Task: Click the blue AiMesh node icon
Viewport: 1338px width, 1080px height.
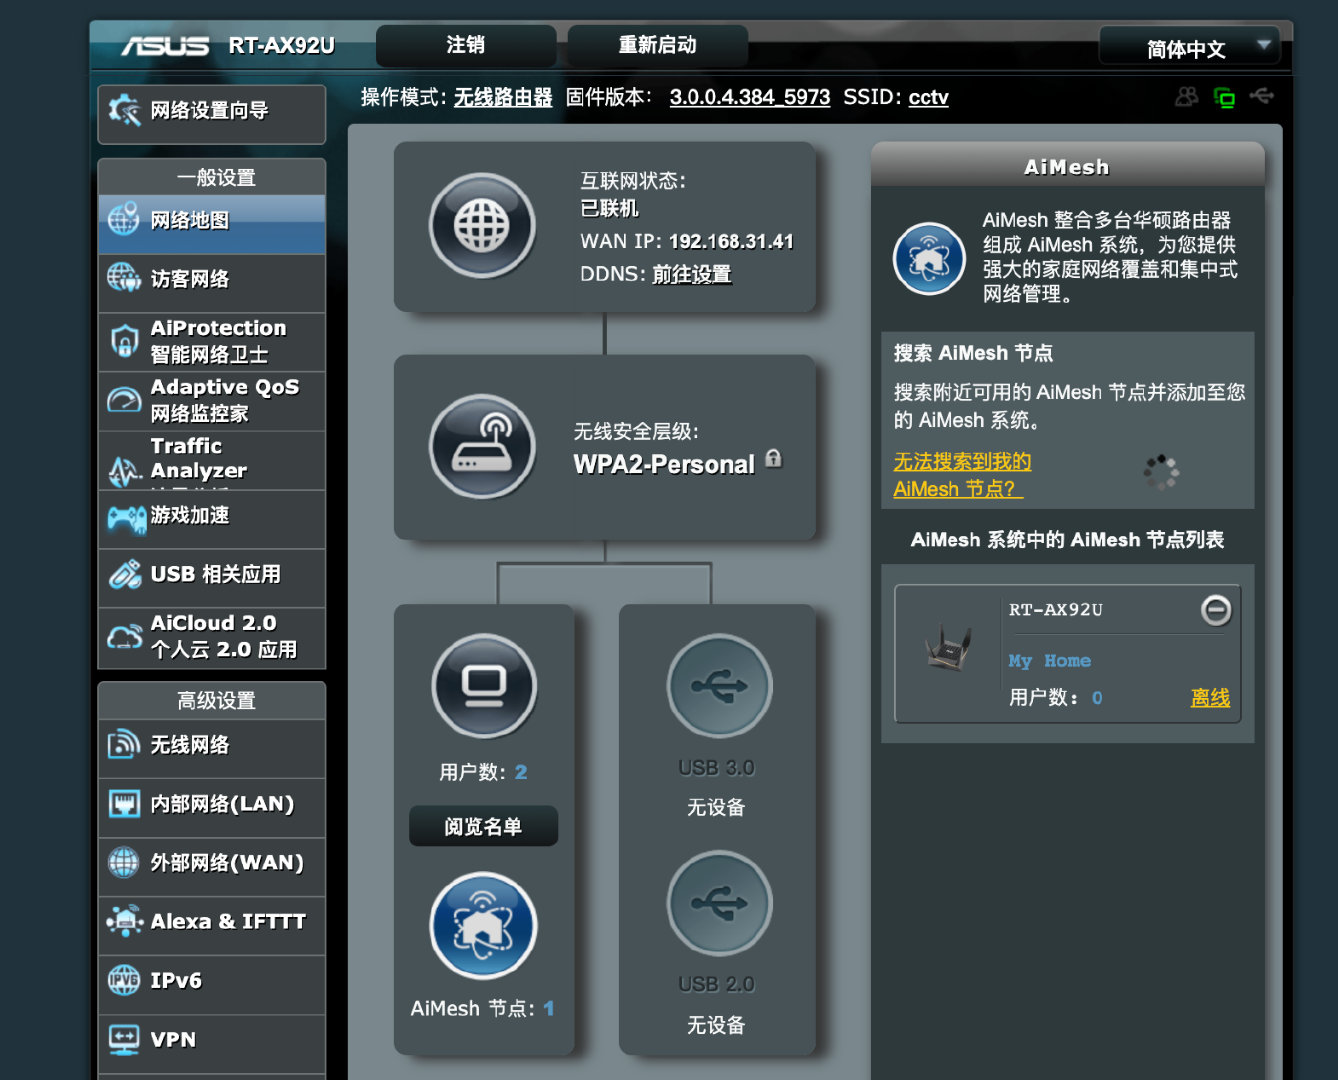Action: pos(483,925)
